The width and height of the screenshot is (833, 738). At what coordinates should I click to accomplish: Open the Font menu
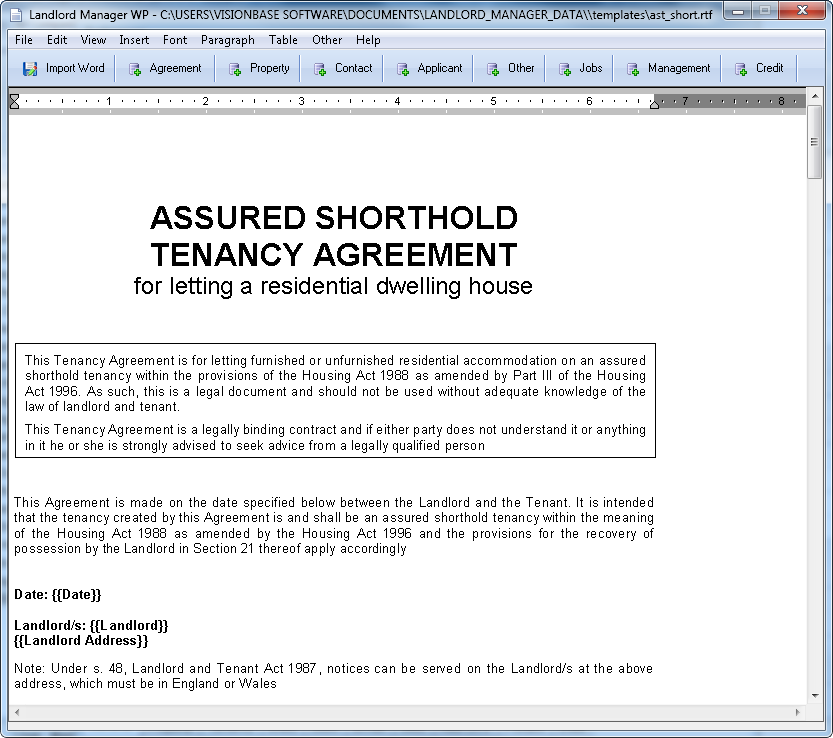click(175, 40)
